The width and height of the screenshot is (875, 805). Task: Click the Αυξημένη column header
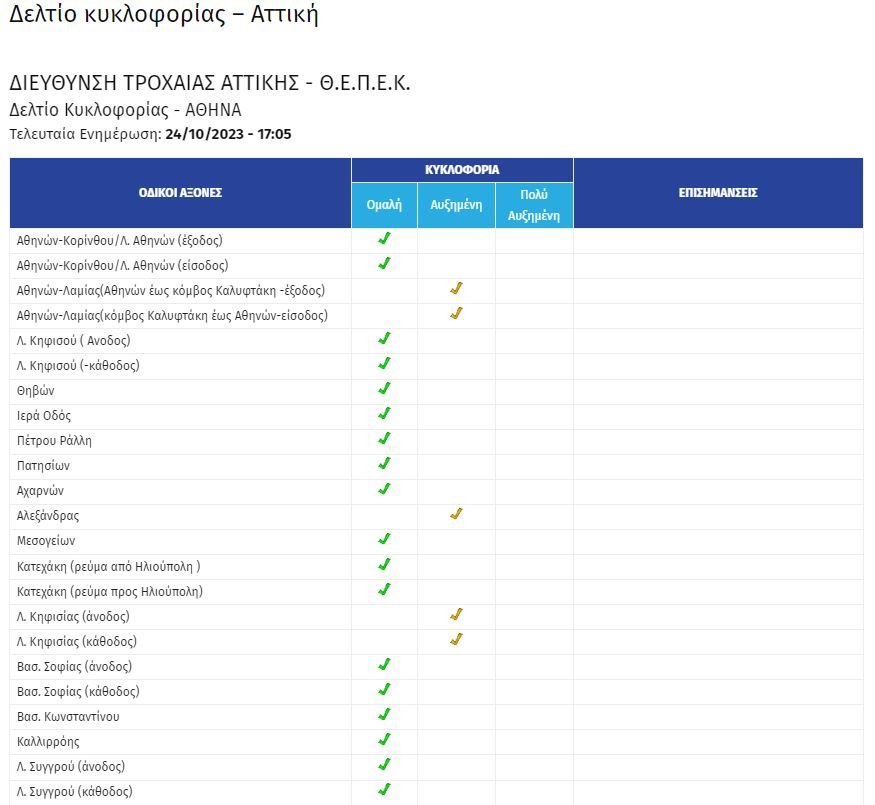(456, 205)
